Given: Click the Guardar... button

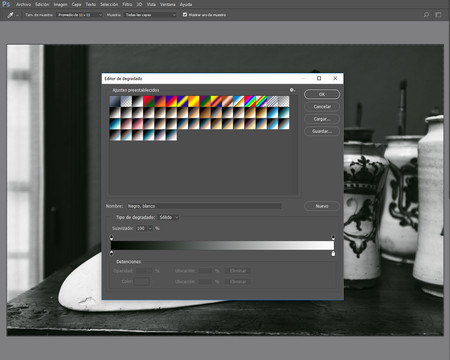Looking at the screenshot, I should tap(322, 131).
